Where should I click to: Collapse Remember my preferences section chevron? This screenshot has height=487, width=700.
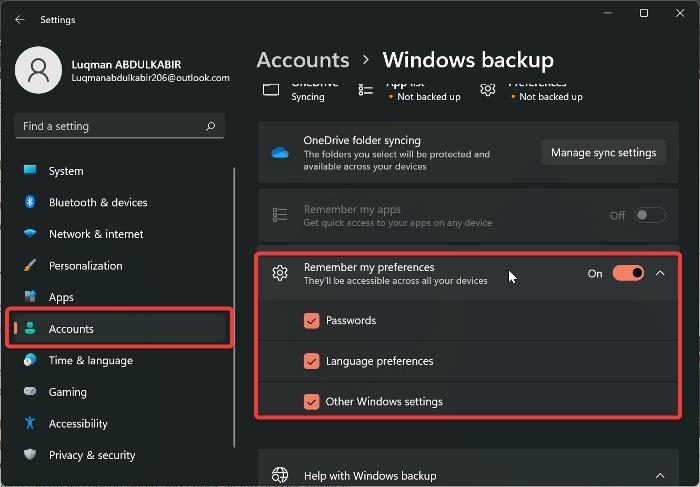(660, 273)
